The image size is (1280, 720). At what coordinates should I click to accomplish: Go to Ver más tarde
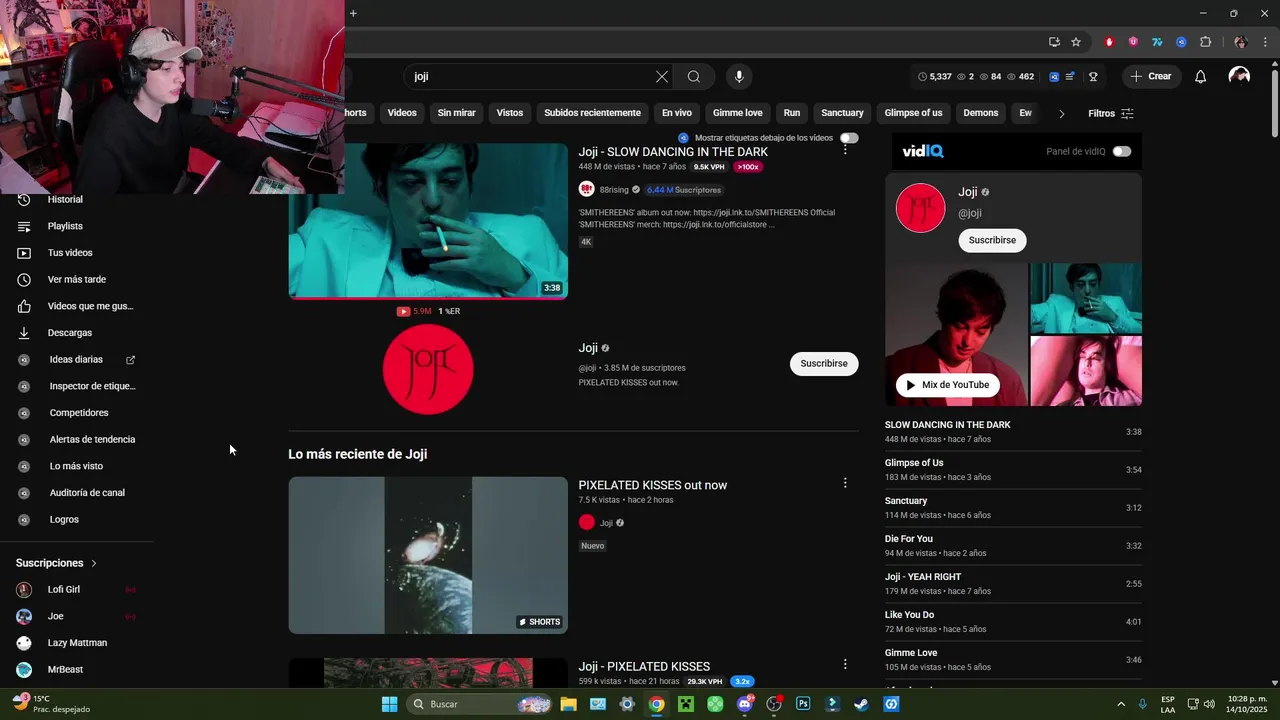76,279
